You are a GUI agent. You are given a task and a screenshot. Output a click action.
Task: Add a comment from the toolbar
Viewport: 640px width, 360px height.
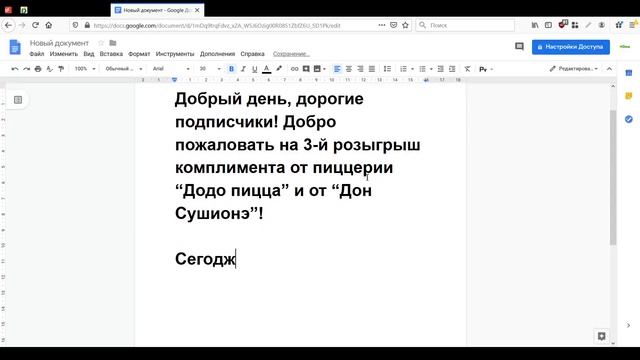(306, 69)
